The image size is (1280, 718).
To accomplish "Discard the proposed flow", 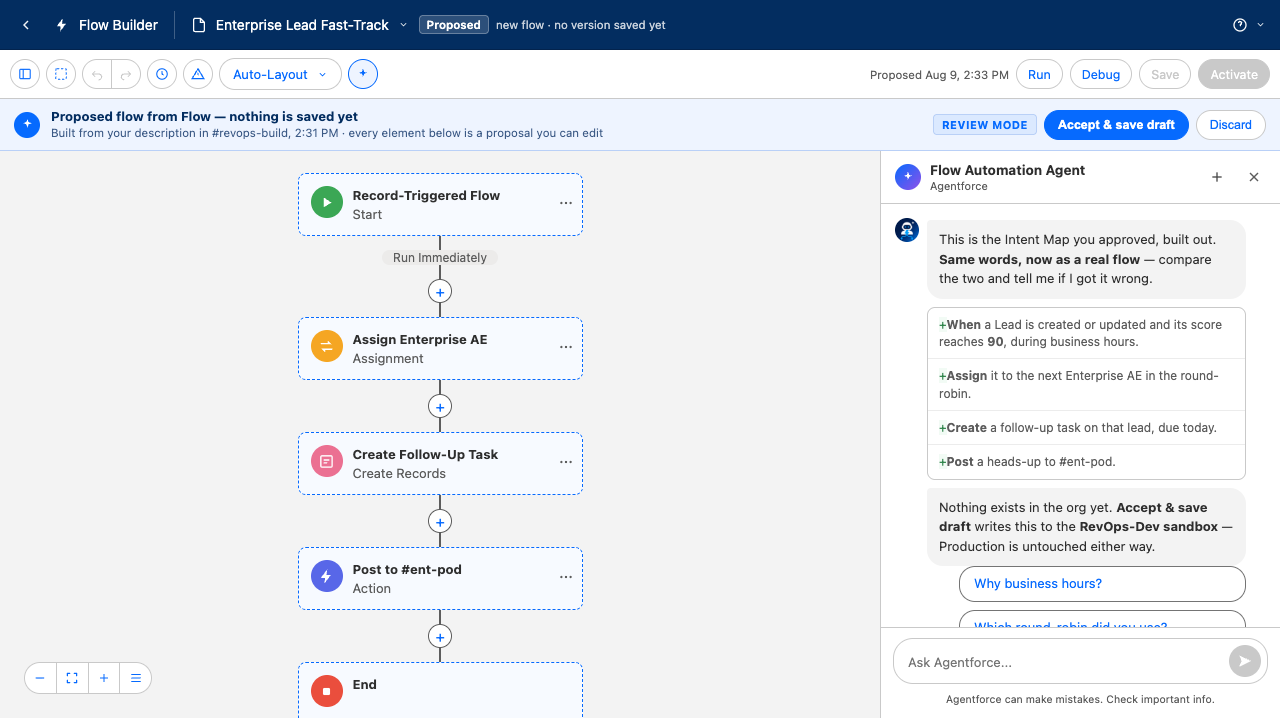I will tap(1230, 125).
